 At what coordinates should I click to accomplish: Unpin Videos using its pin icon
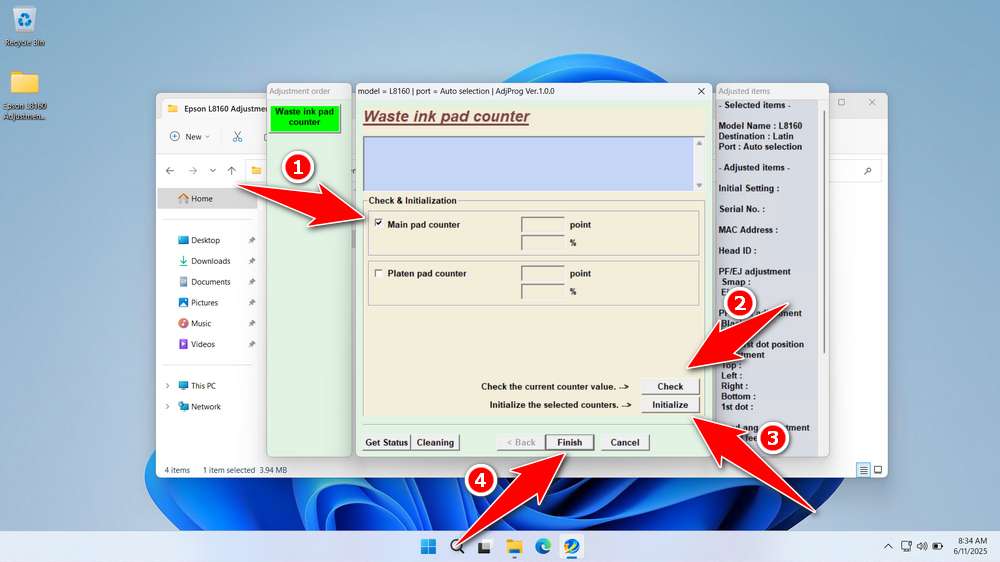(252, 344)
